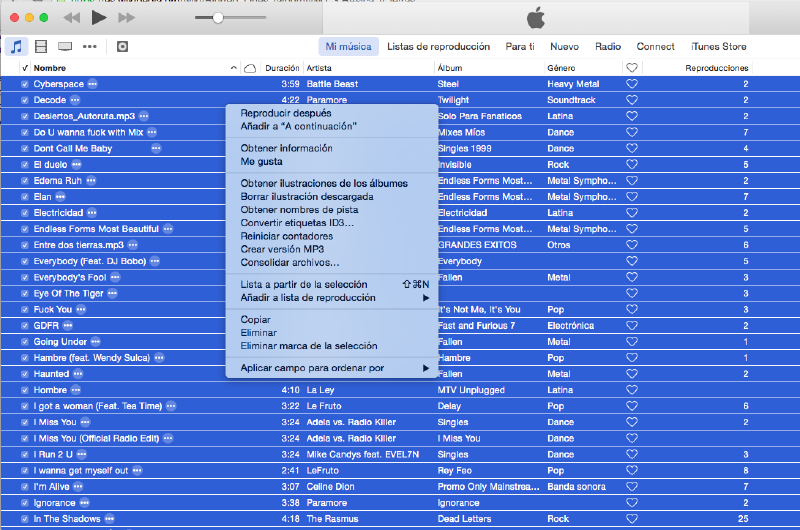This screenshot has height=530, width=800.
Task: Play the current track
Action: [x=98, y=18]
